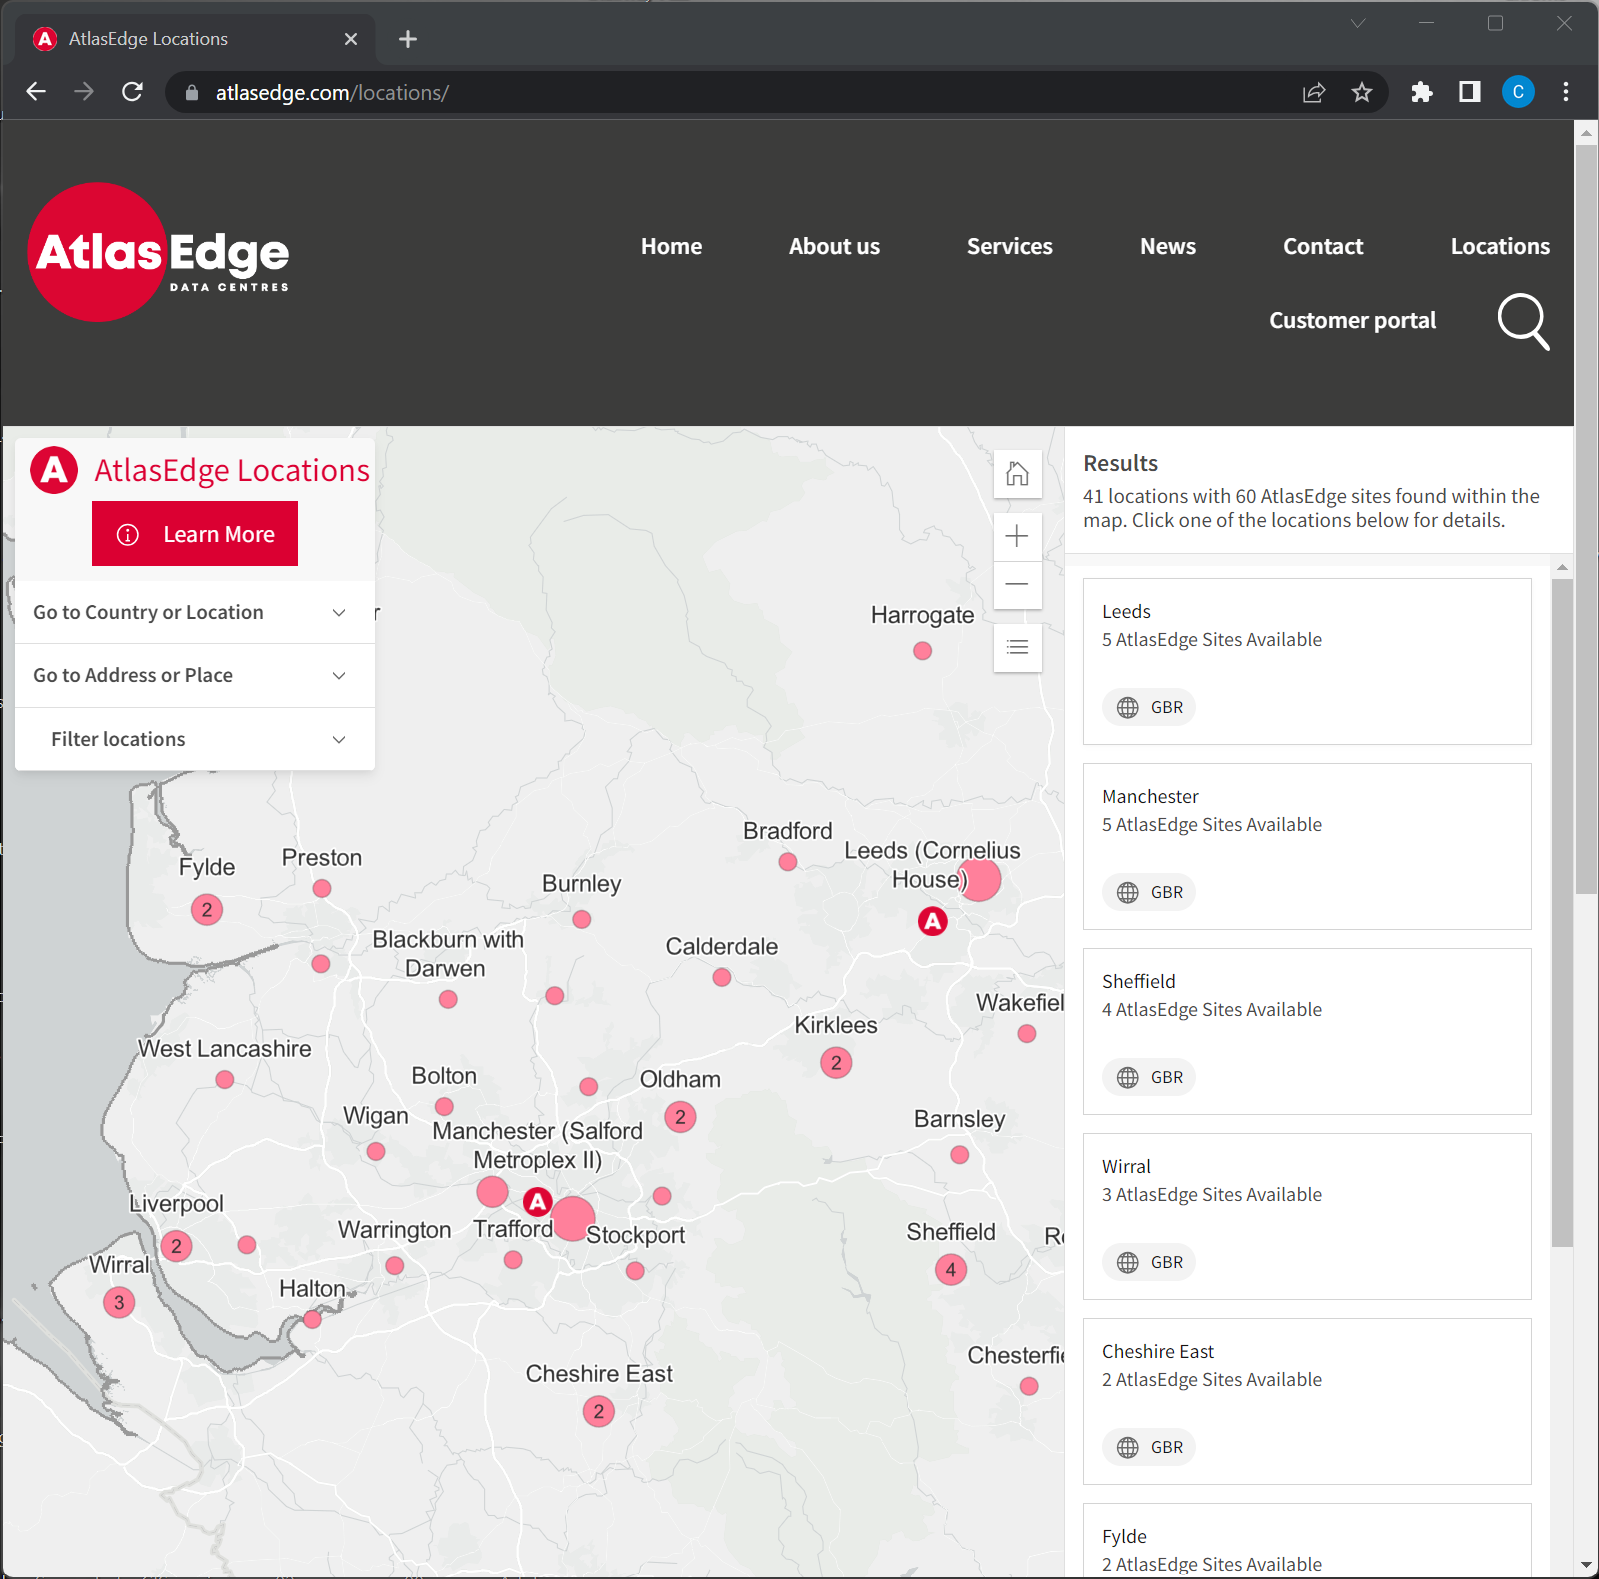The height and width of the screenshot is (1579, 1599).
Task: Select the Kirklees cluster marker numbered 2
Action: 837,1062
